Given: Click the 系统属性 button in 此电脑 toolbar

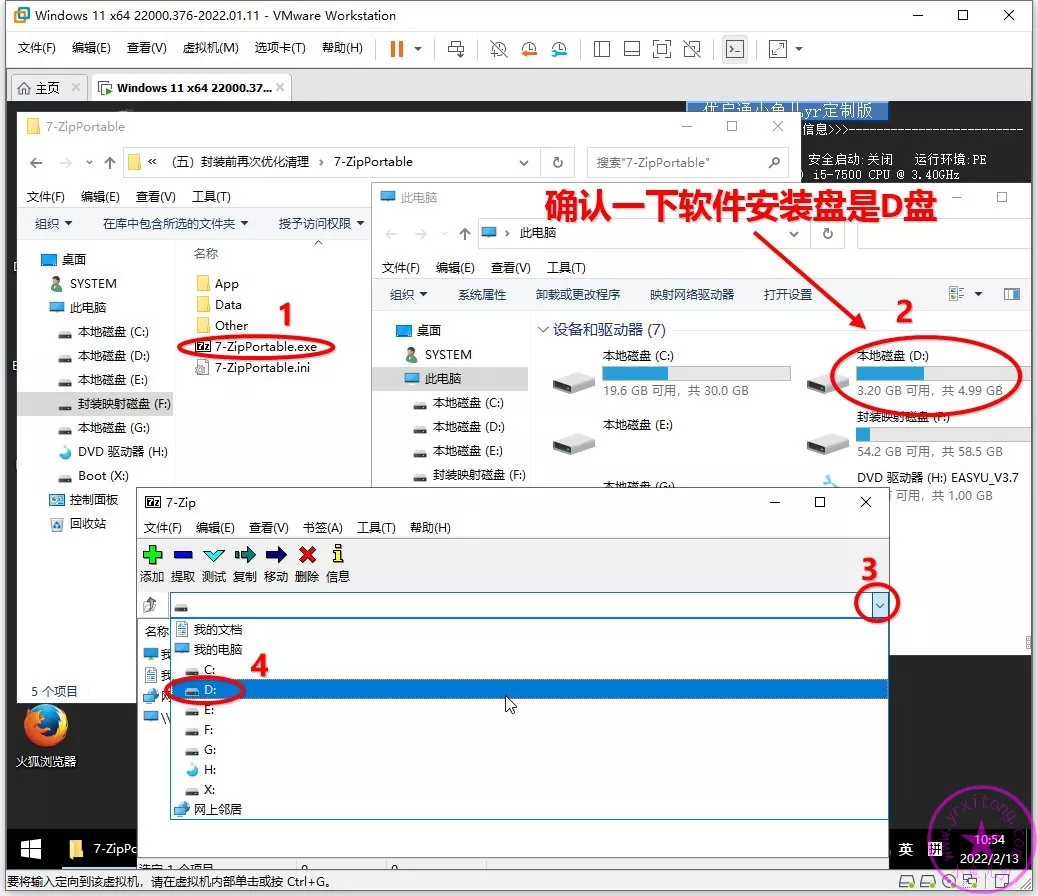Looking at the screenshot, I should pyautogui.click(x=482, y=295).
